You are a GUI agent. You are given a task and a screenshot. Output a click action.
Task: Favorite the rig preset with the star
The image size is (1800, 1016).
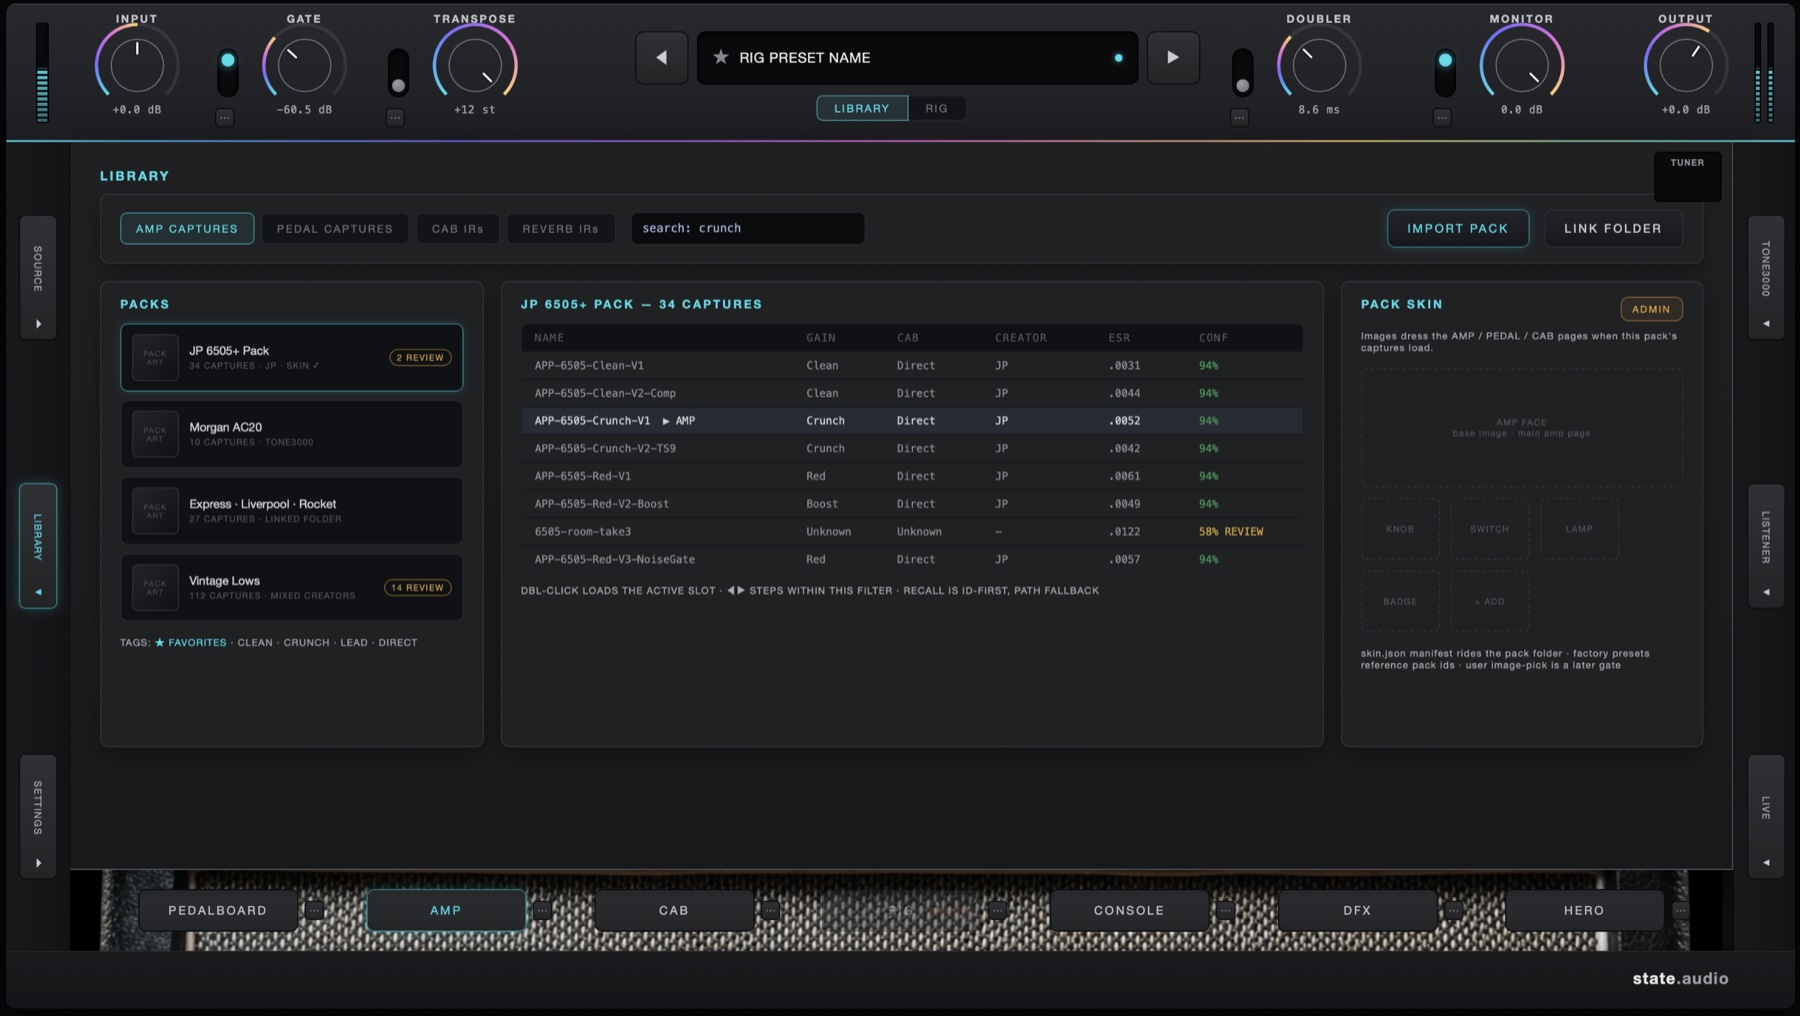pos(720,57)
